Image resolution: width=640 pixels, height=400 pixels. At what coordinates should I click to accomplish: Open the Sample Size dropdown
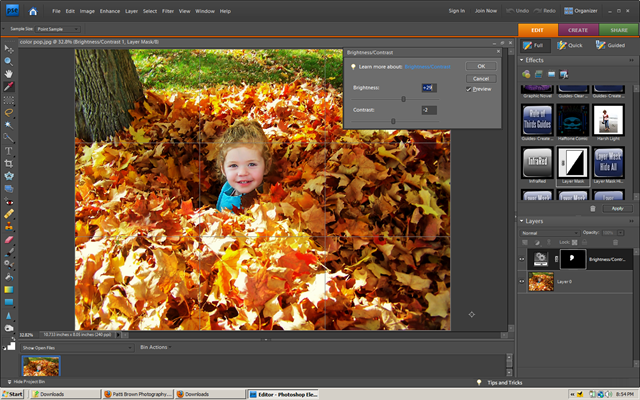[x=58, y=29]
